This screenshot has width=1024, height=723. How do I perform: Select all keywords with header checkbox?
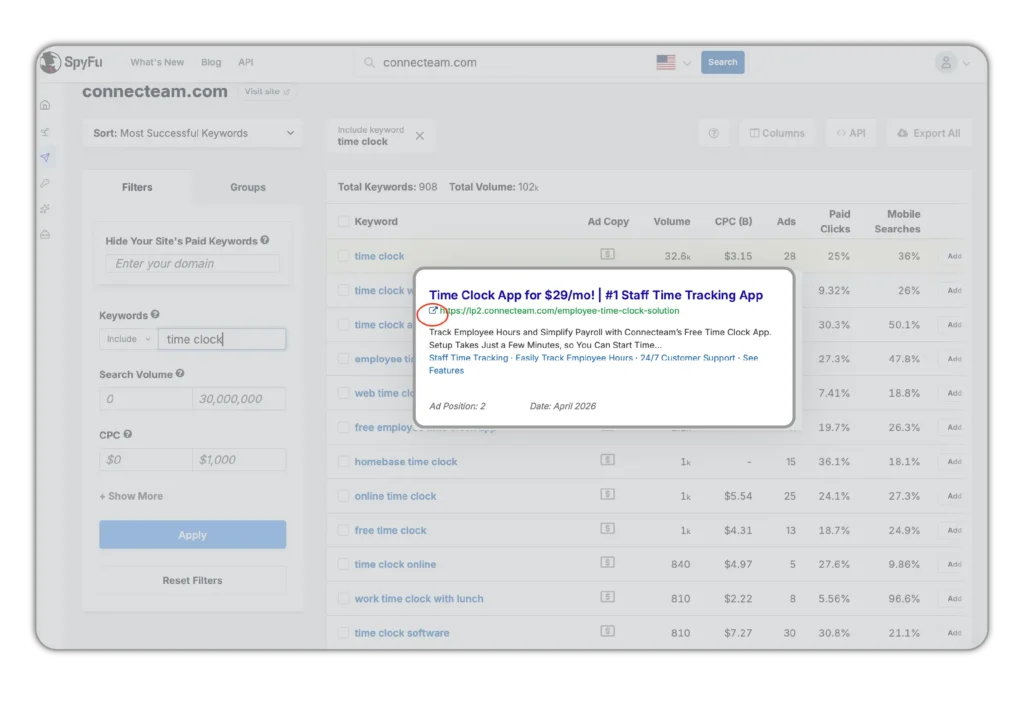[343, 221]
